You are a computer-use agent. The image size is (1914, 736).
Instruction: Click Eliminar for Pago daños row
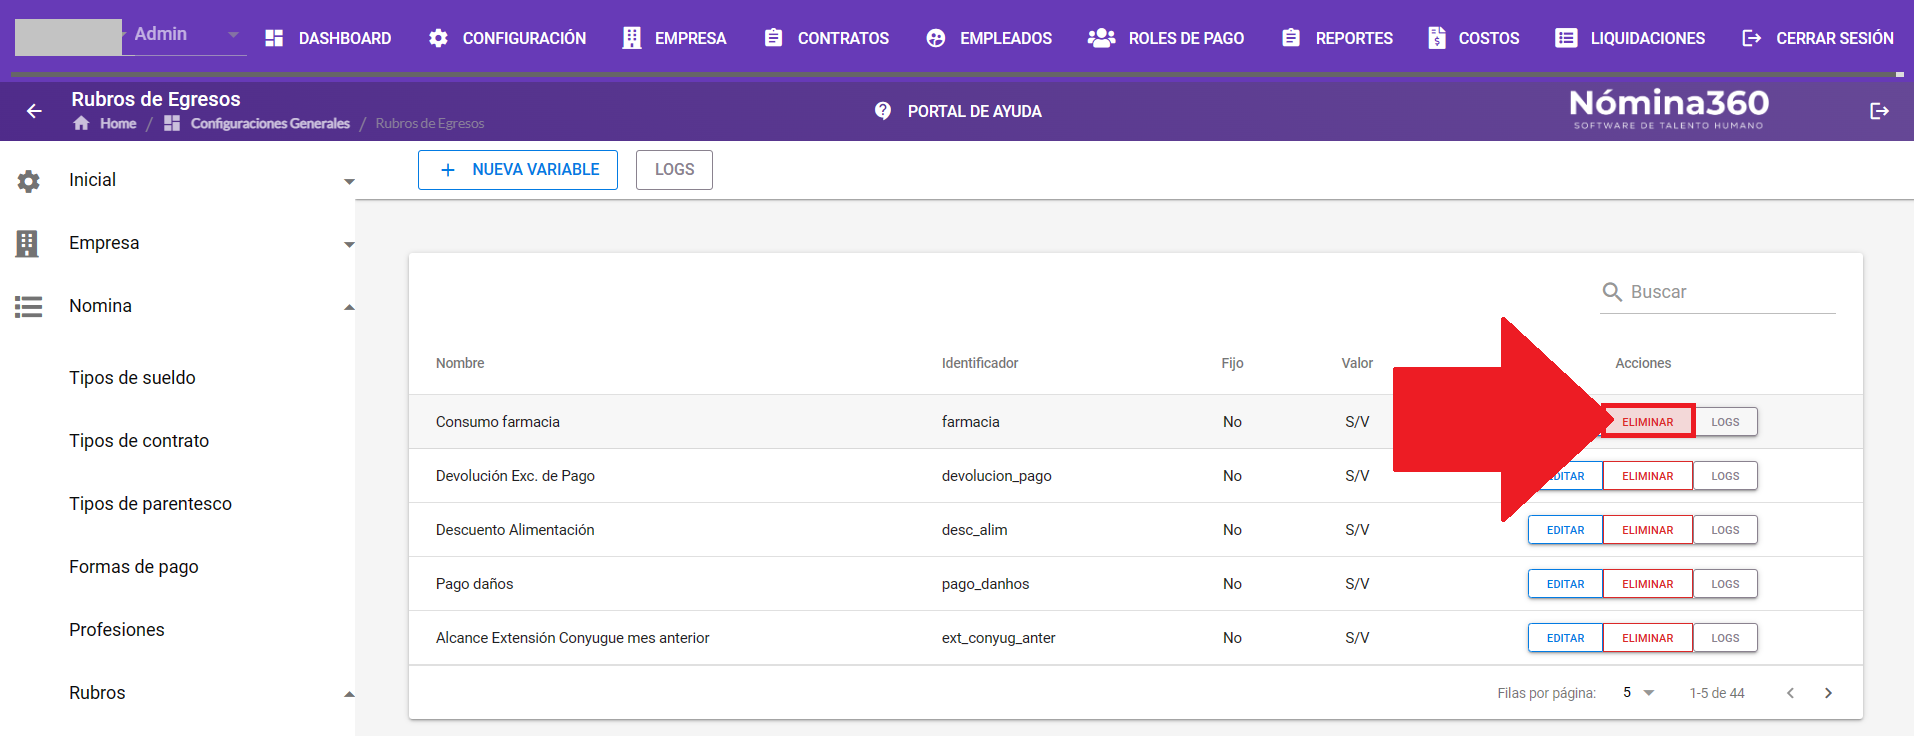[x=1648, y=584]
